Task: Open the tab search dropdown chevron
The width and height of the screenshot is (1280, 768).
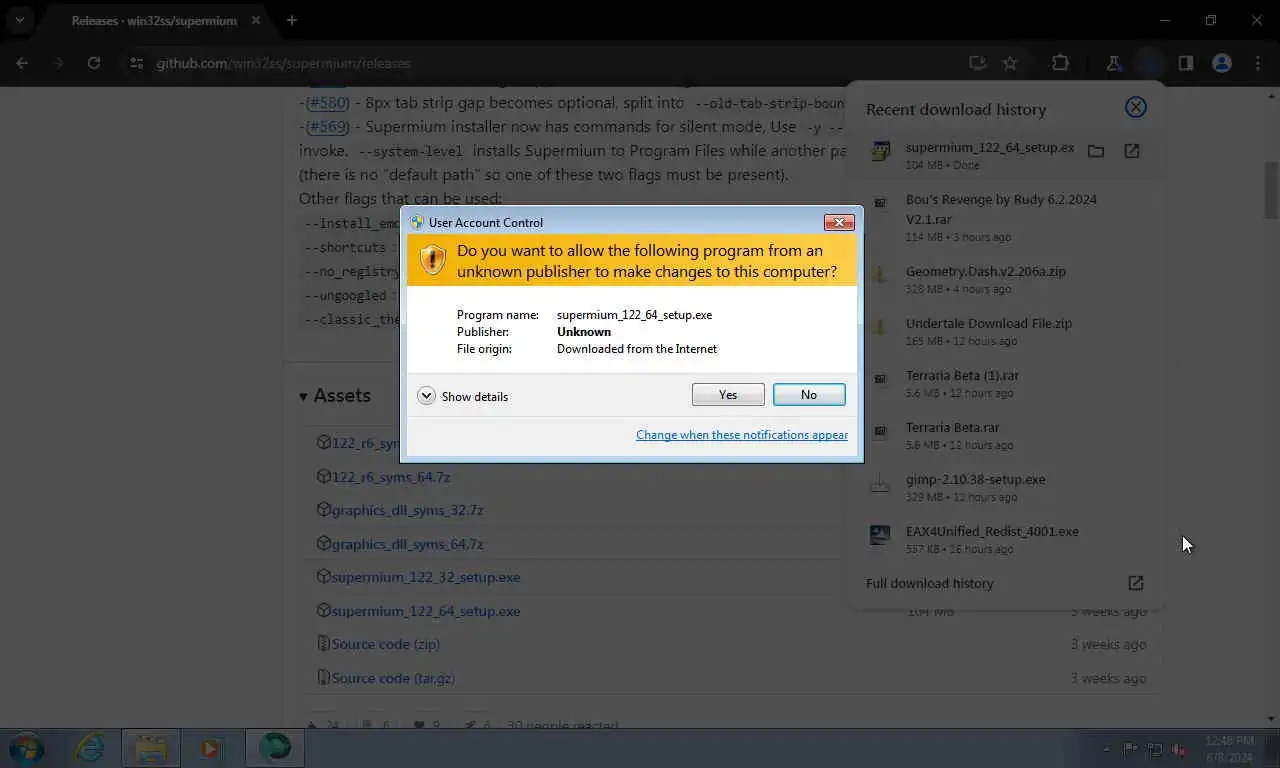Action: click(19, 20)
